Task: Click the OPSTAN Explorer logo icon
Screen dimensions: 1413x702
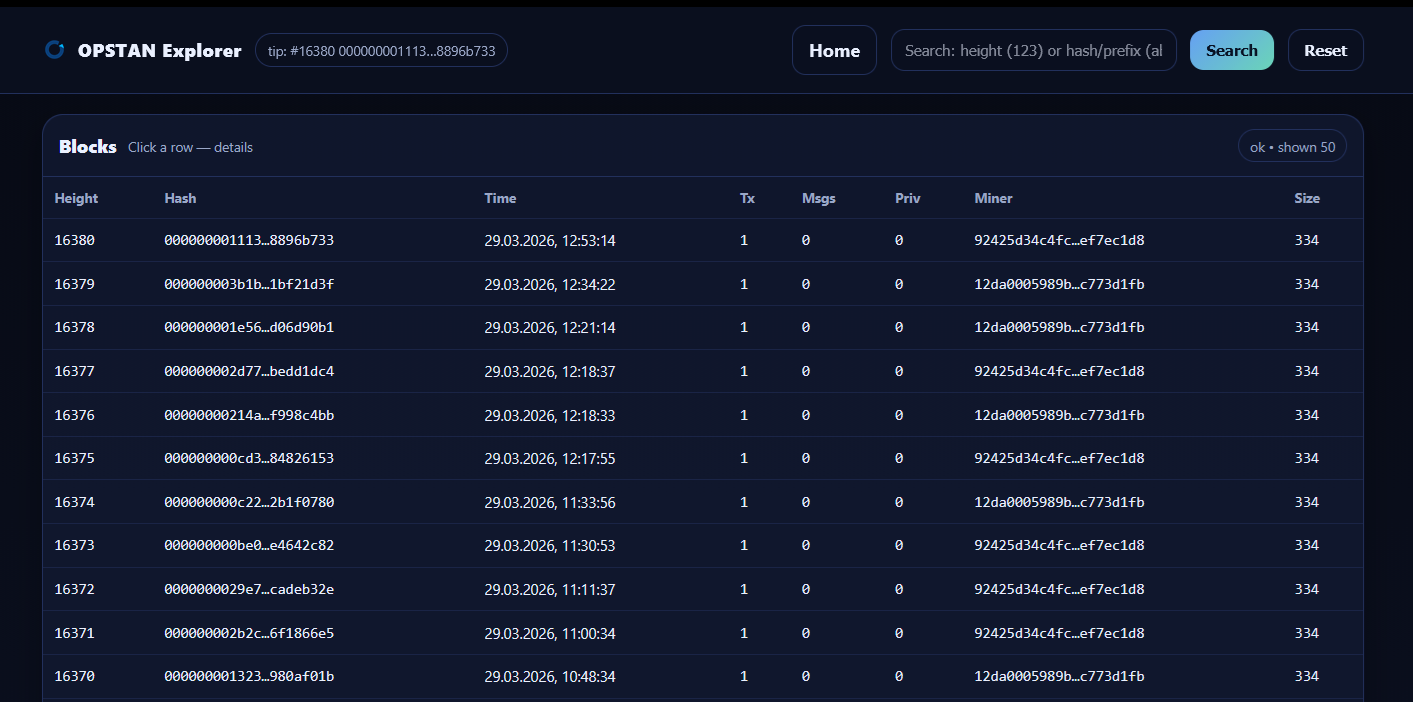Action: click(55, 50)
